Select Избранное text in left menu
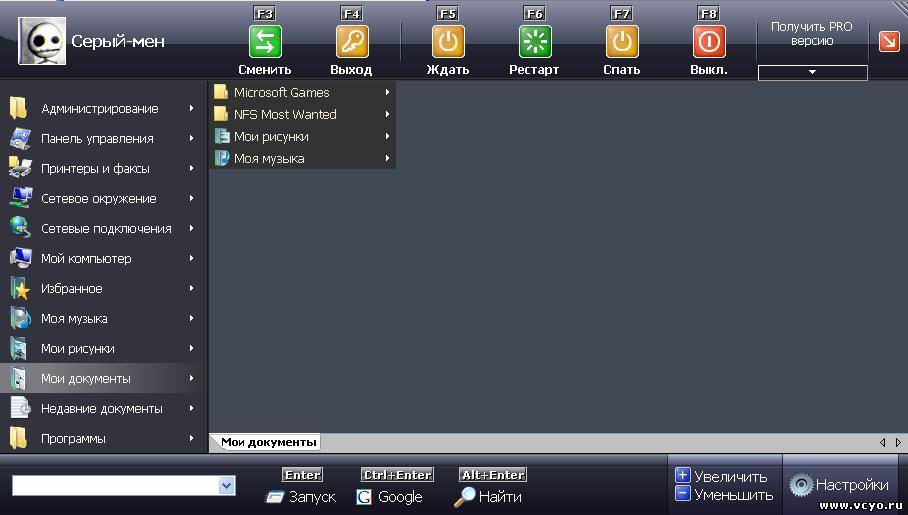Viewport: 908px width, 515px height. coord(72,288)
